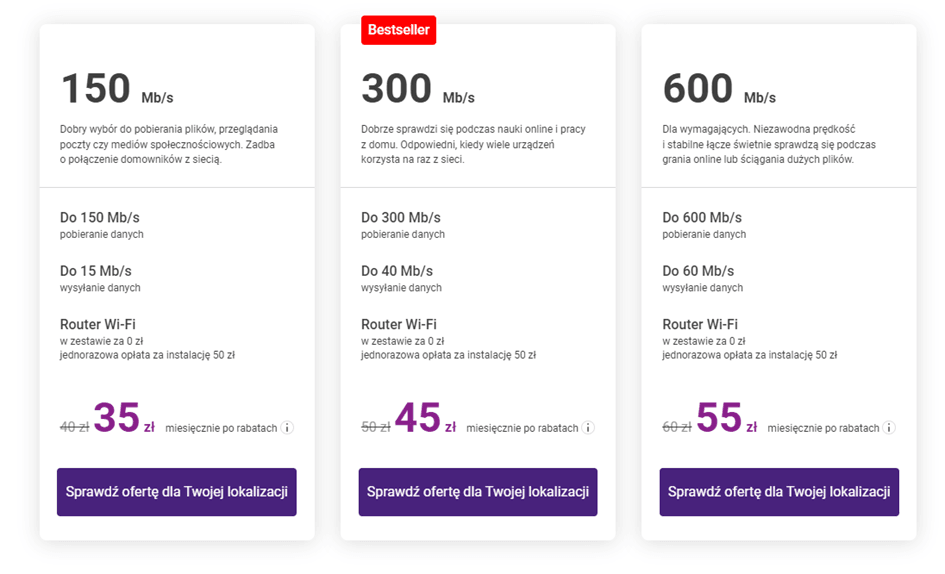Check offer for the 300 Mb/s plan
Screen dimensions: 945x574
[x=478, y=492]
